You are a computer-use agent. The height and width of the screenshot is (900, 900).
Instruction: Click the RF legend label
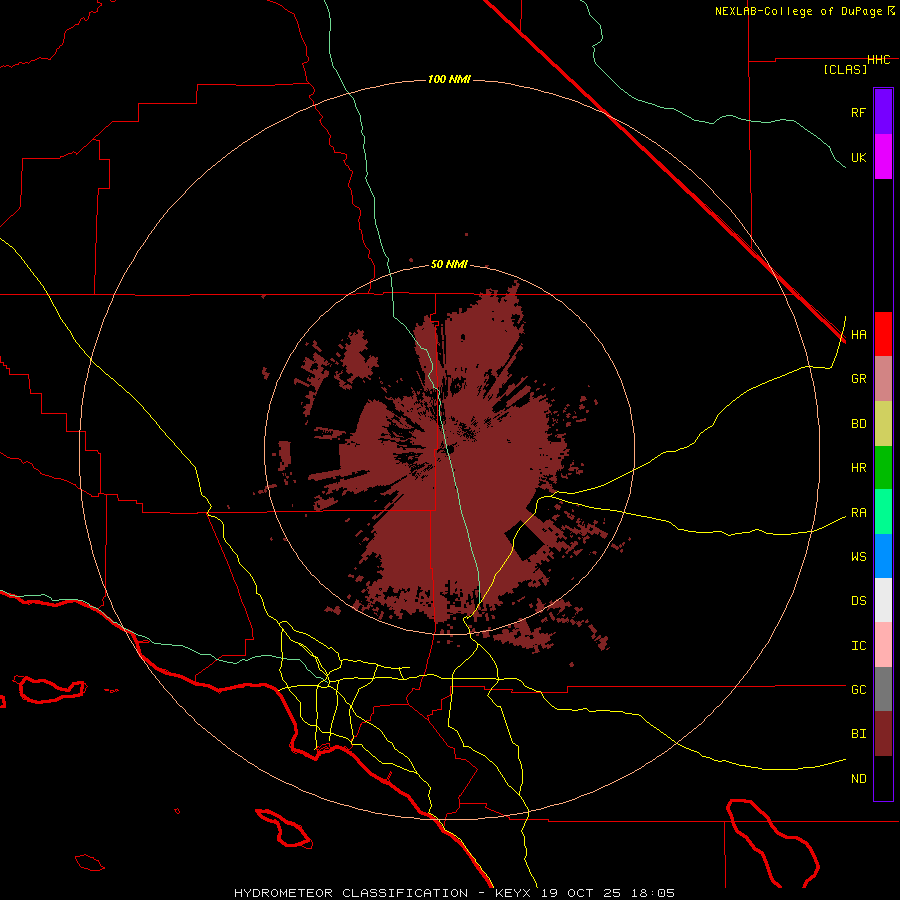(859, 112)
